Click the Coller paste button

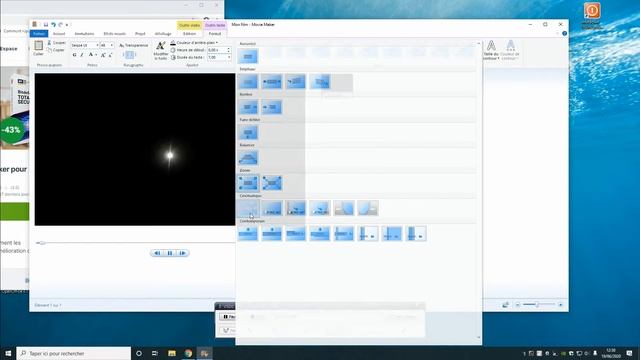[x=38, y=49]
